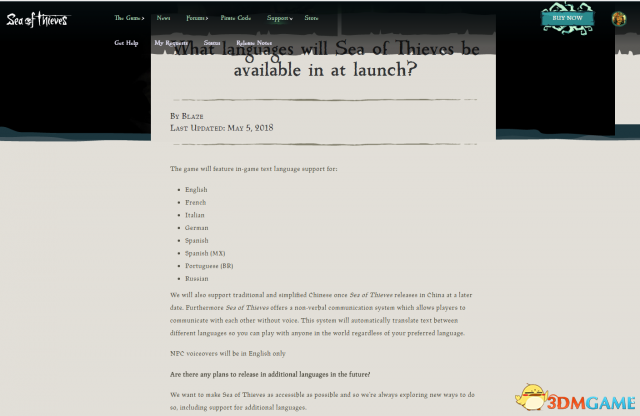Check the Status page
This screenshot has width=640, height=416.
tap(212, 43)
